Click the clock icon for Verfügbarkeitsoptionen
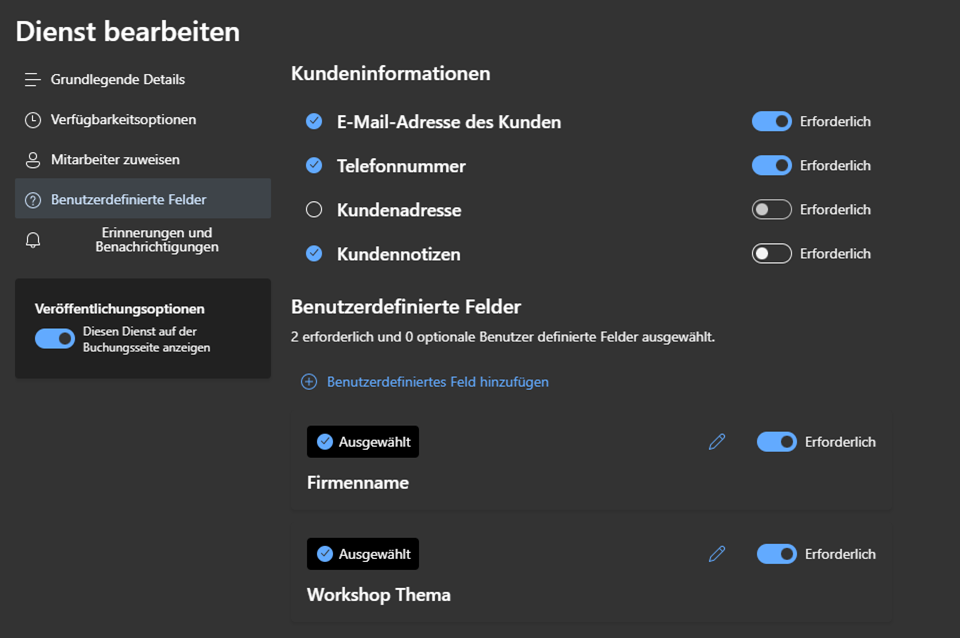 (x=32, y=120)
